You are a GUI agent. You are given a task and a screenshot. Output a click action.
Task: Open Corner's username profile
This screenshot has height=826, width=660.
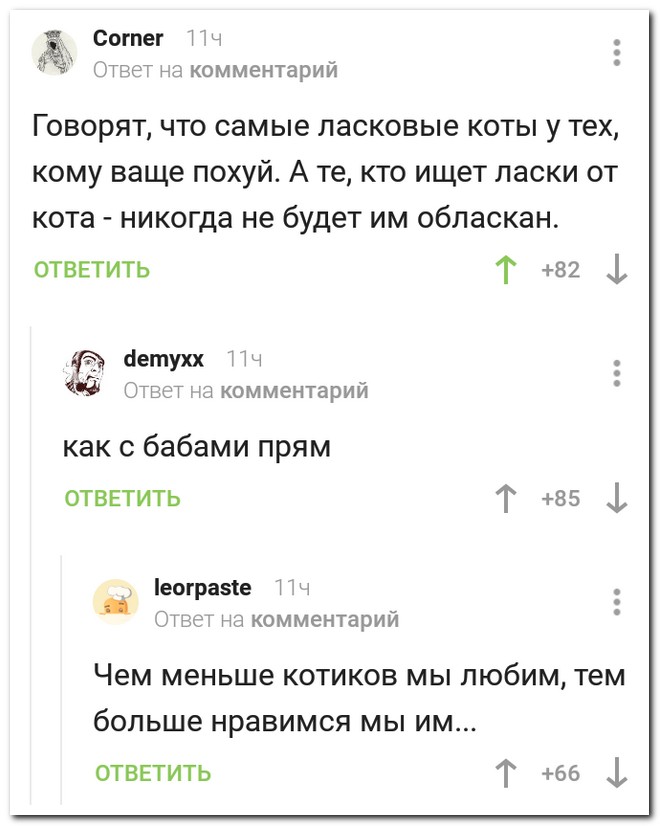point(128,38)
